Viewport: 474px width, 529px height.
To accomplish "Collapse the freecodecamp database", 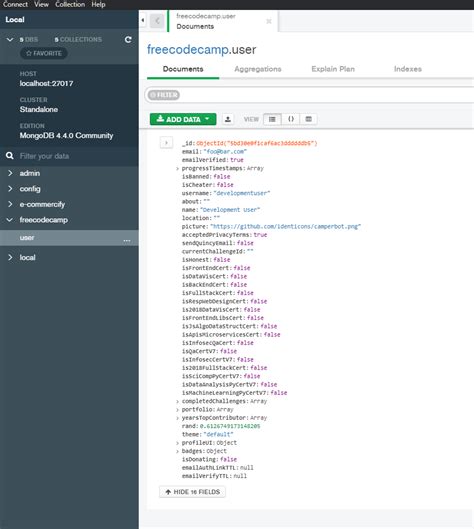I will tap(10, 220).
